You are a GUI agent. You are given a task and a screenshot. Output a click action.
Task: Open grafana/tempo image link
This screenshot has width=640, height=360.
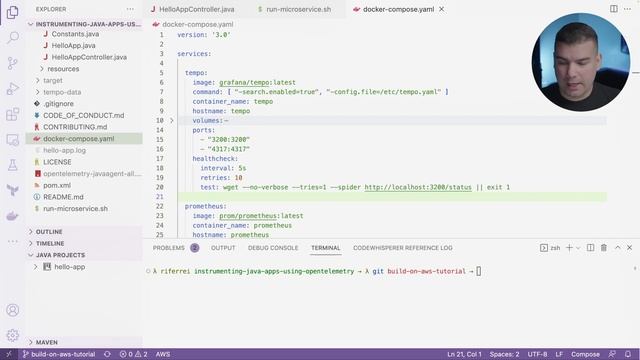click(244, 82)
